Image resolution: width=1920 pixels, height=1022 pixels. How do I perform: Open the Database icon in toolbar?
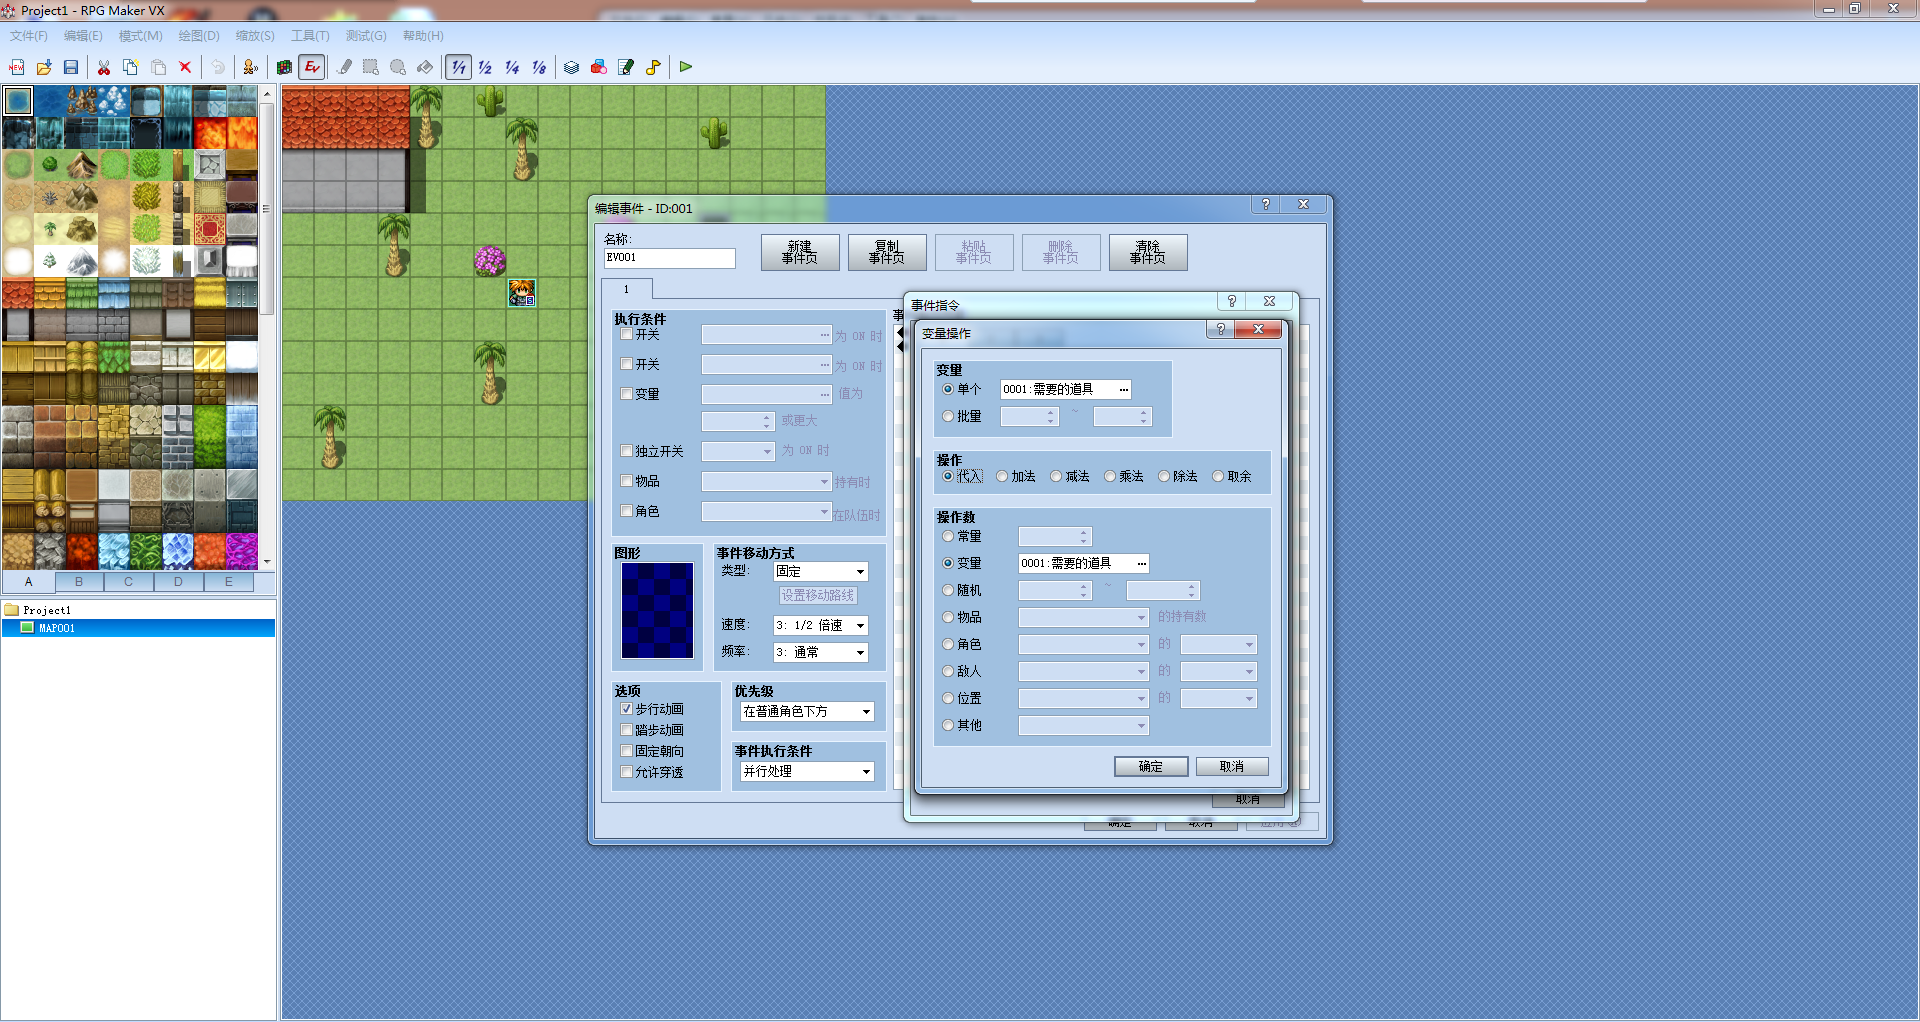click(x=571, y=67)
